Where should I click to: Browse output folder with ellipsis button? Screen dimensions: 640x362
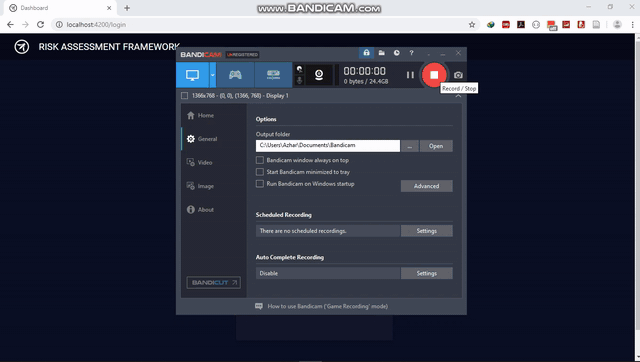point(410,146)
